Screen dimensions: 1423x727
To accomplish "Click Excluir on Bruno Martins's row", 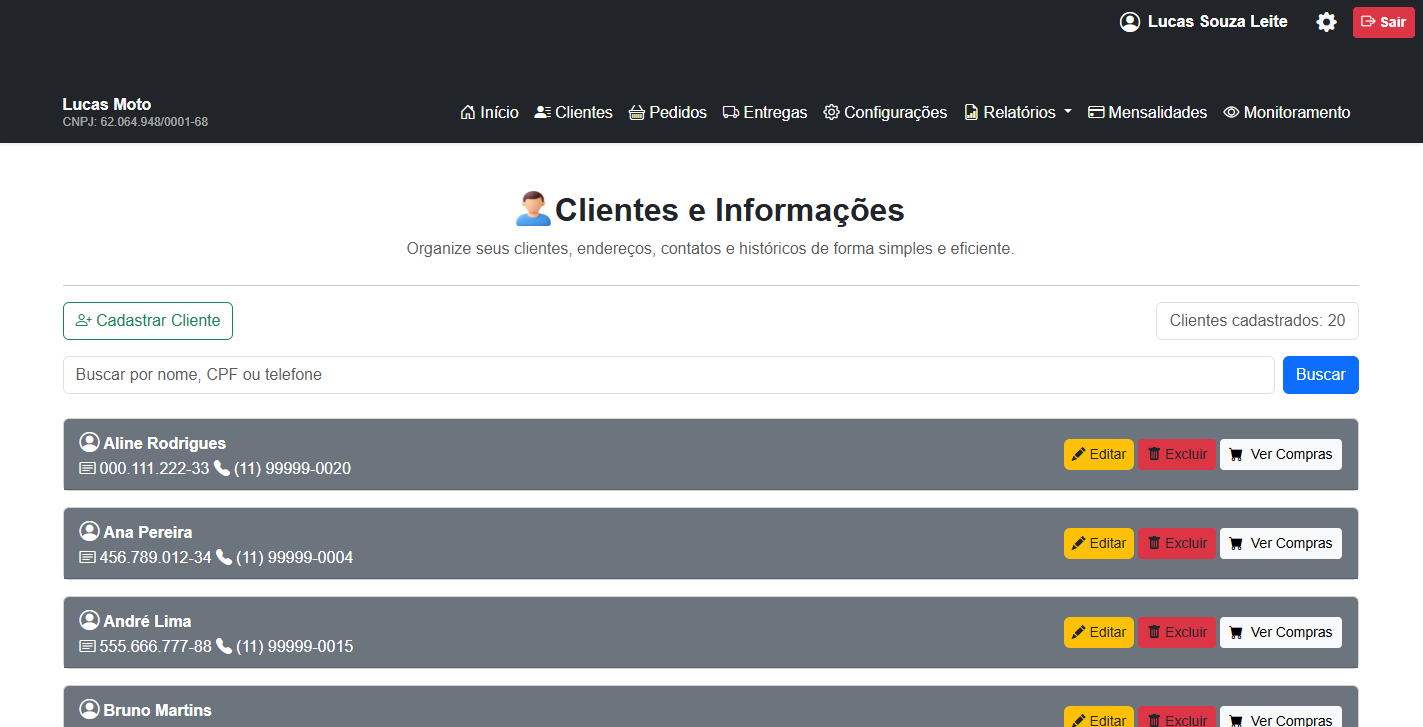I will [x=1176, y=718].
